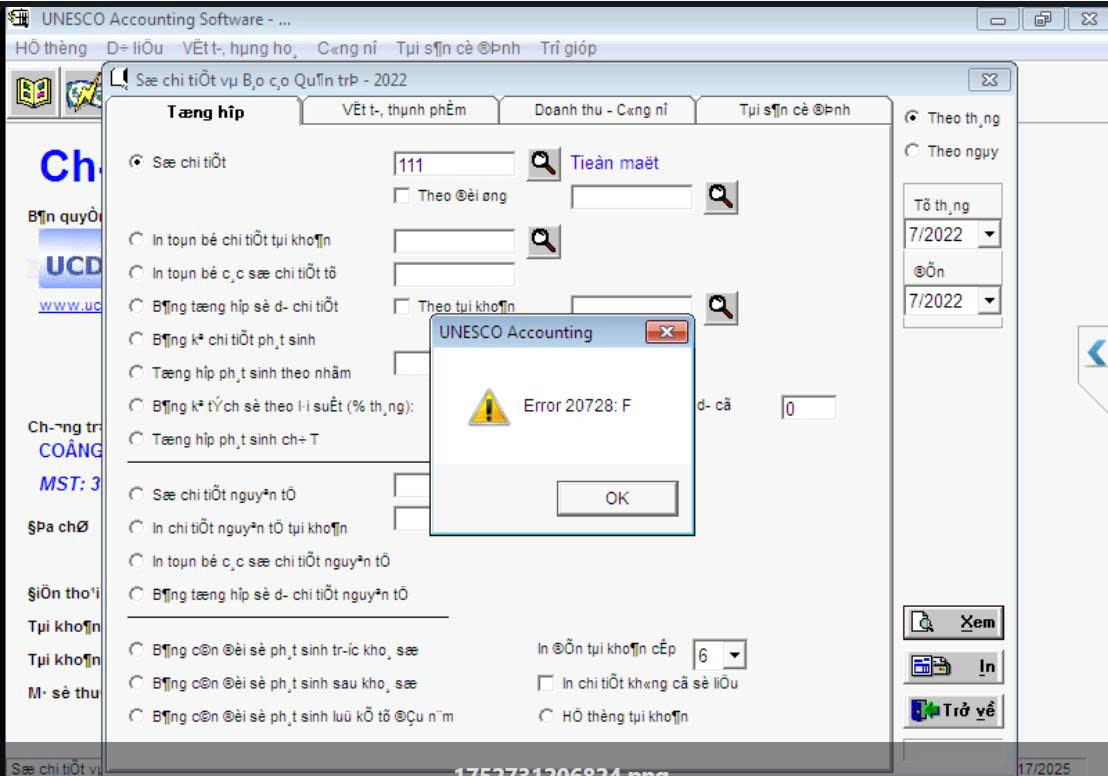
Task: Open lookup for In toµn bé chi tiÕt tµi kho¶n
Action: point(543,241)
